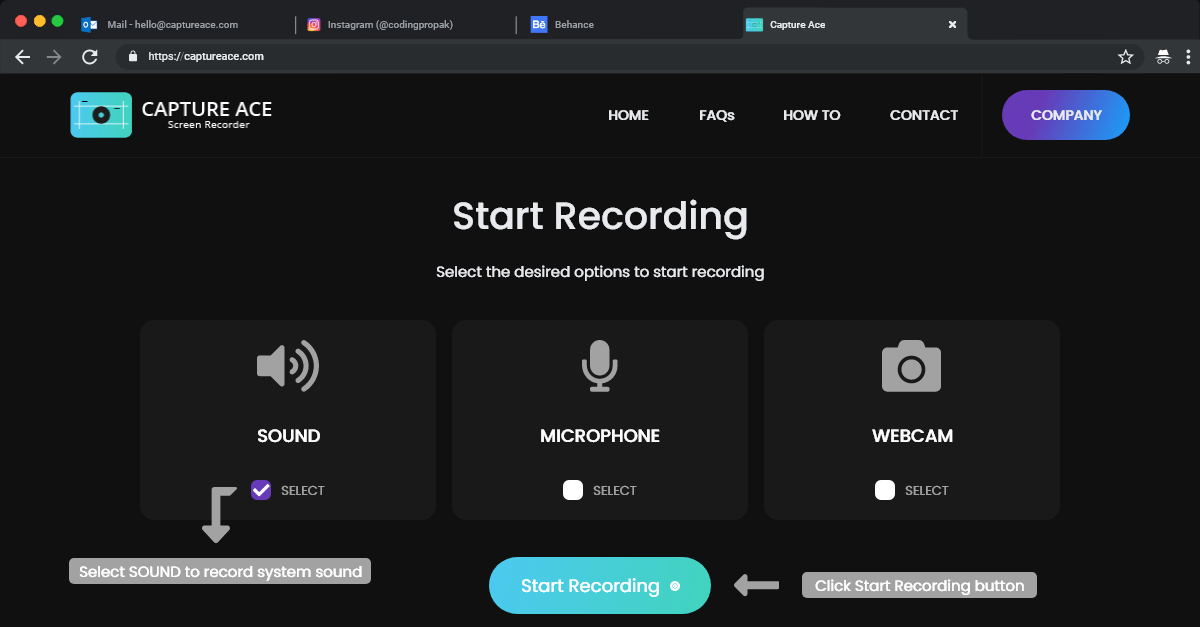Image resolution: width=1200 pixels, height=627 pixels.
Task: Go back using the back arrow
Action: tap(23, 57)
